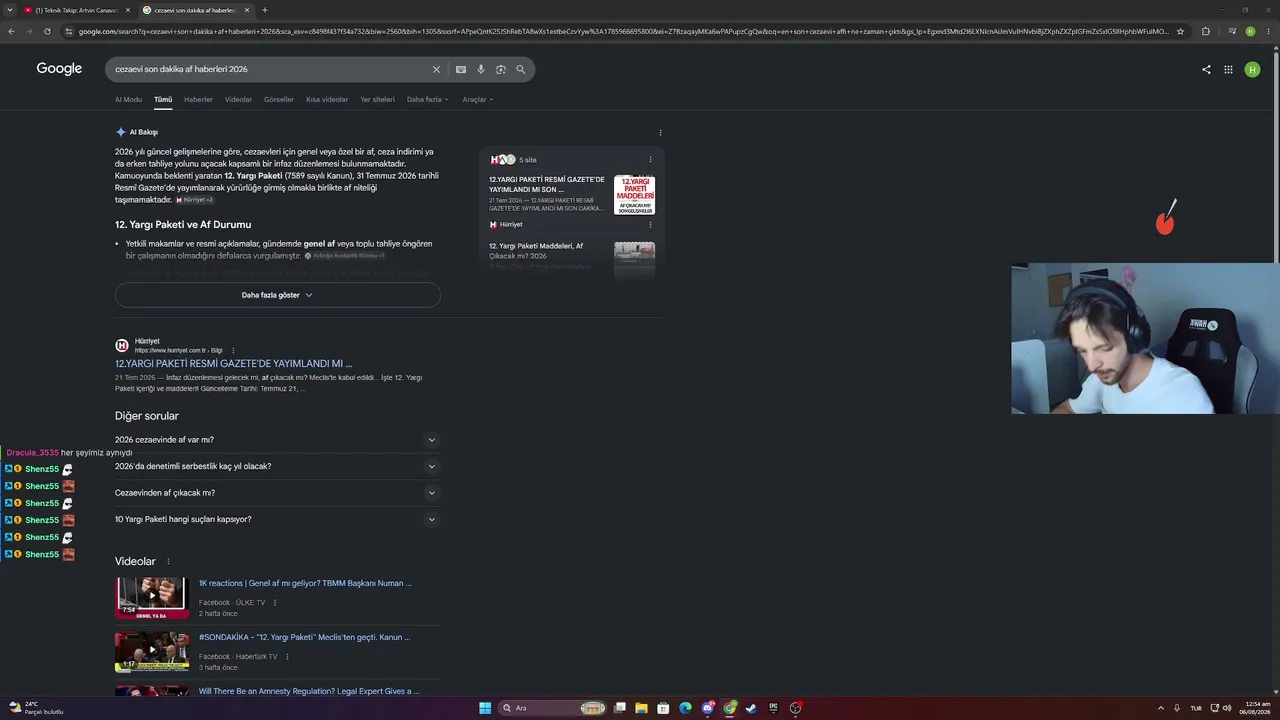Open Discord from the taskbar

tap(707, 708)
